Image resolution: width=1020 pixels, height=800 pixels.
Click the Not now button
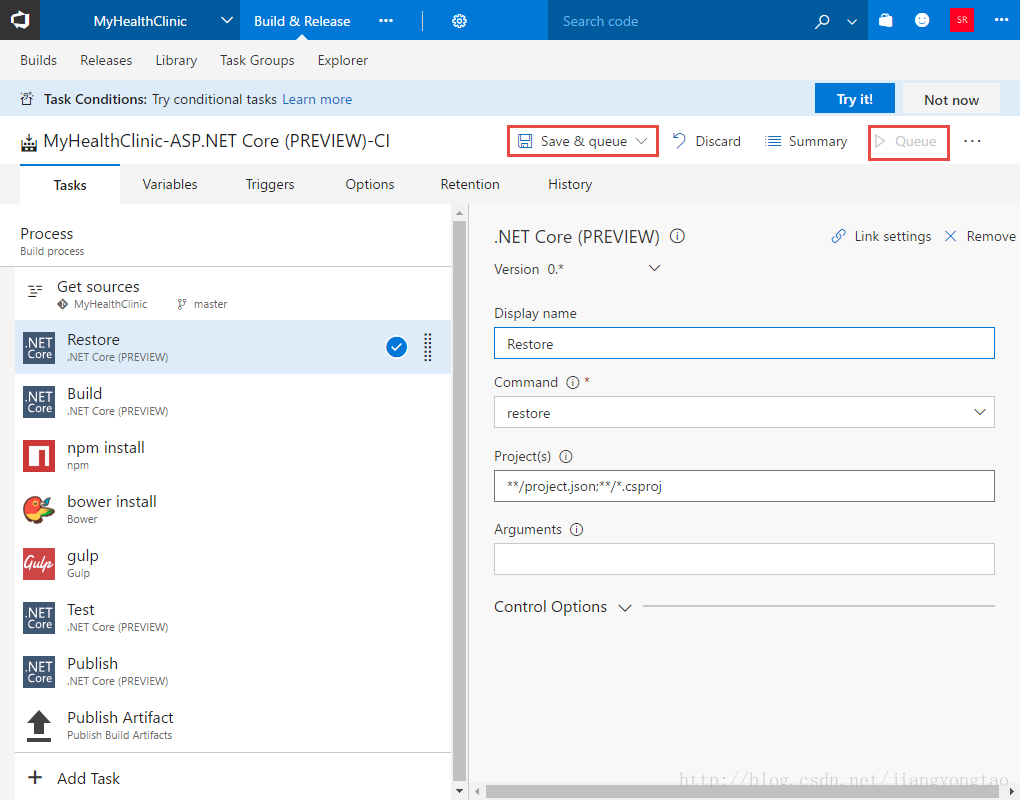[951, 100]
